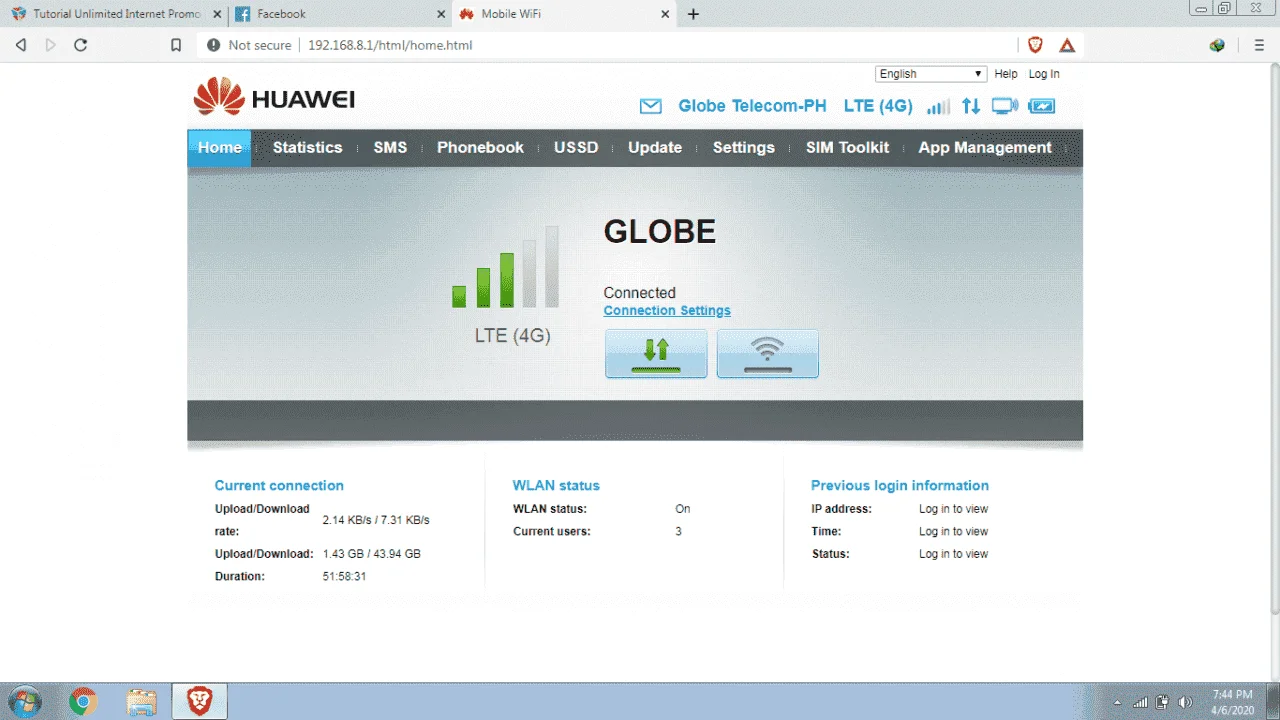Click the signal strength icon in header

click(938, 106)
